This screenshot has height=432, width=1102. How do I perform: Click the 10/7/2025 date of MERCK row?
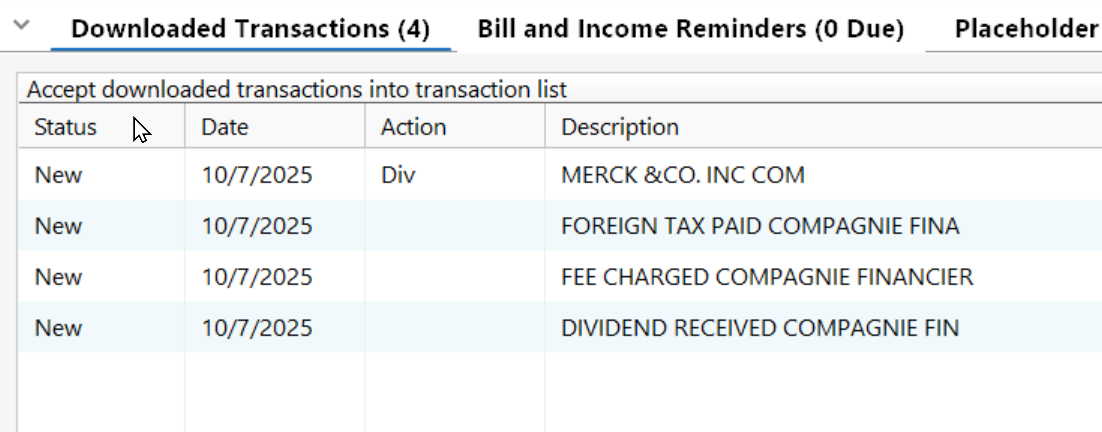click(257, 176)
